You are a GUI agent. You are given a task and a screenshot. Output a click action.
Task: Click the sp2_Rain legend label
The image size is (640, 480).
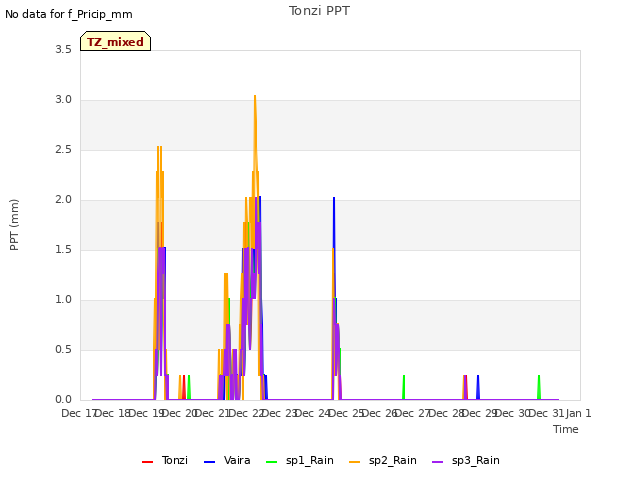tap(393, 461)
